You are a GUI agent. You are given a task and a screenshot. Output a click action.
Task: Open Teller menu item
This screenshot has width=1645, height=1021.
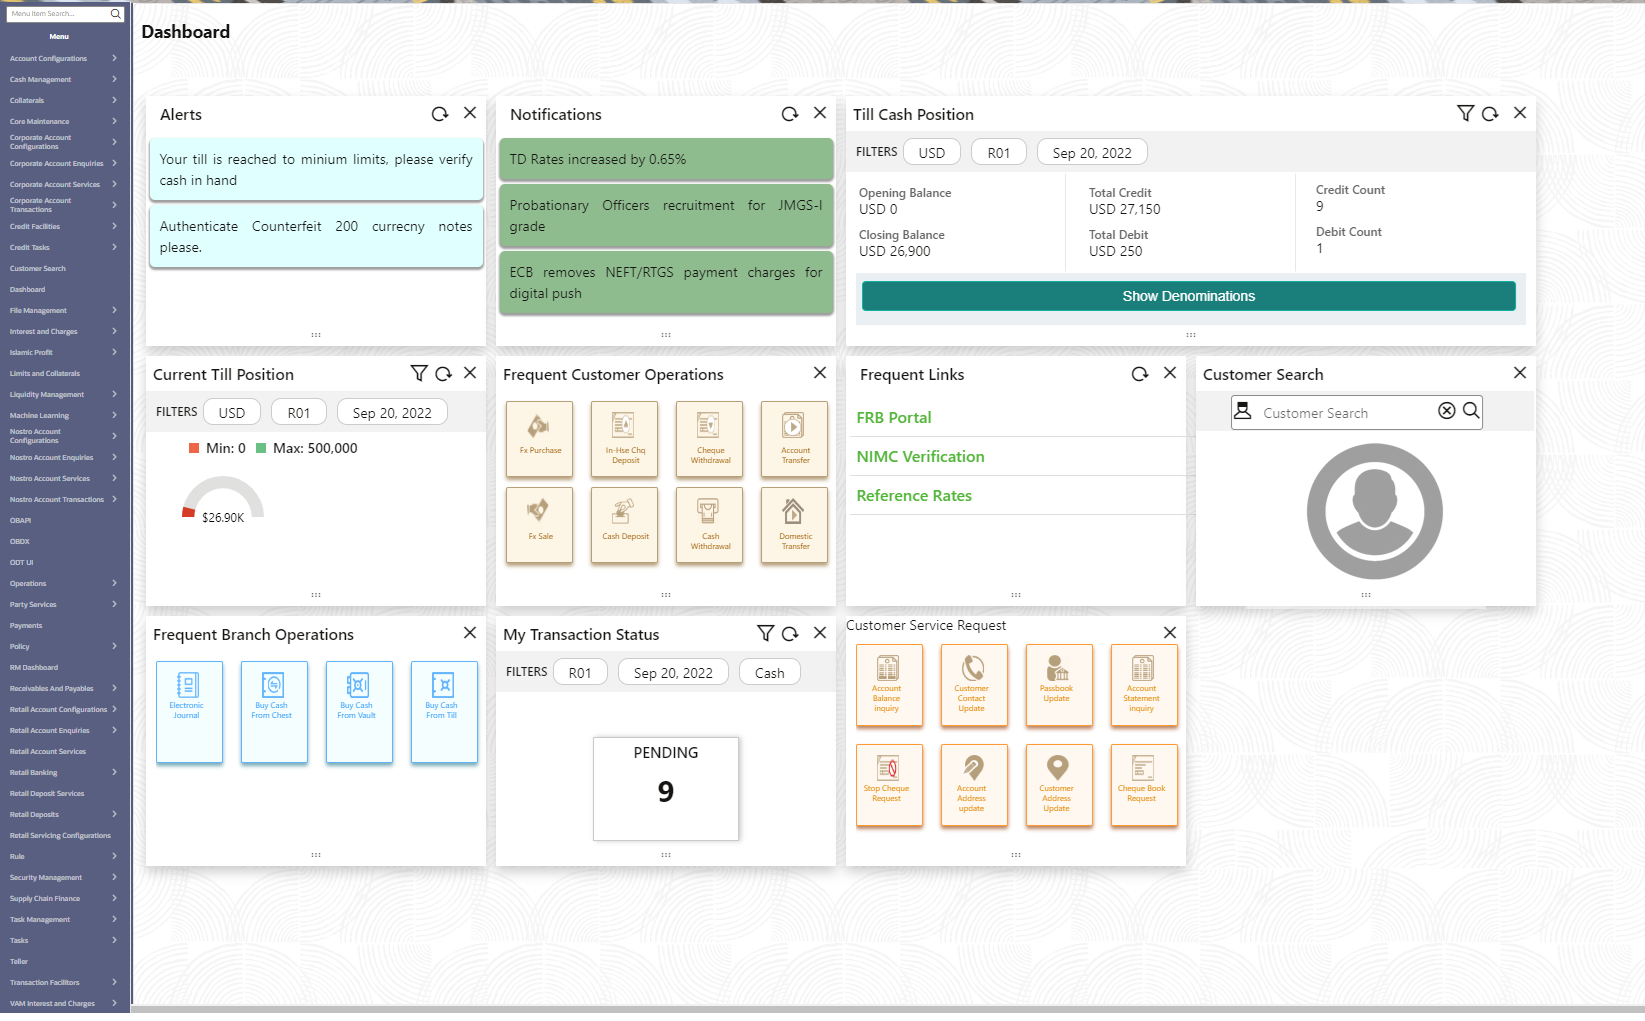19,961
